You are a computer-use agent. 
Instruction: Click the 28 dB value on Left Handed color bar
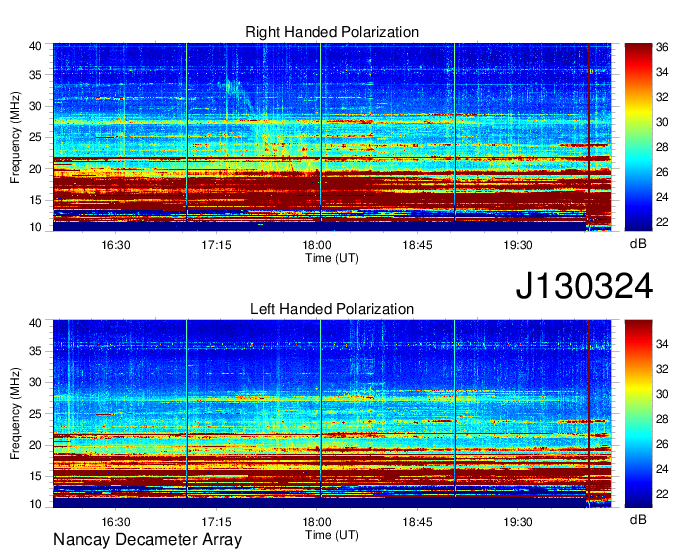pyautogui.click(x=662, y=419)
